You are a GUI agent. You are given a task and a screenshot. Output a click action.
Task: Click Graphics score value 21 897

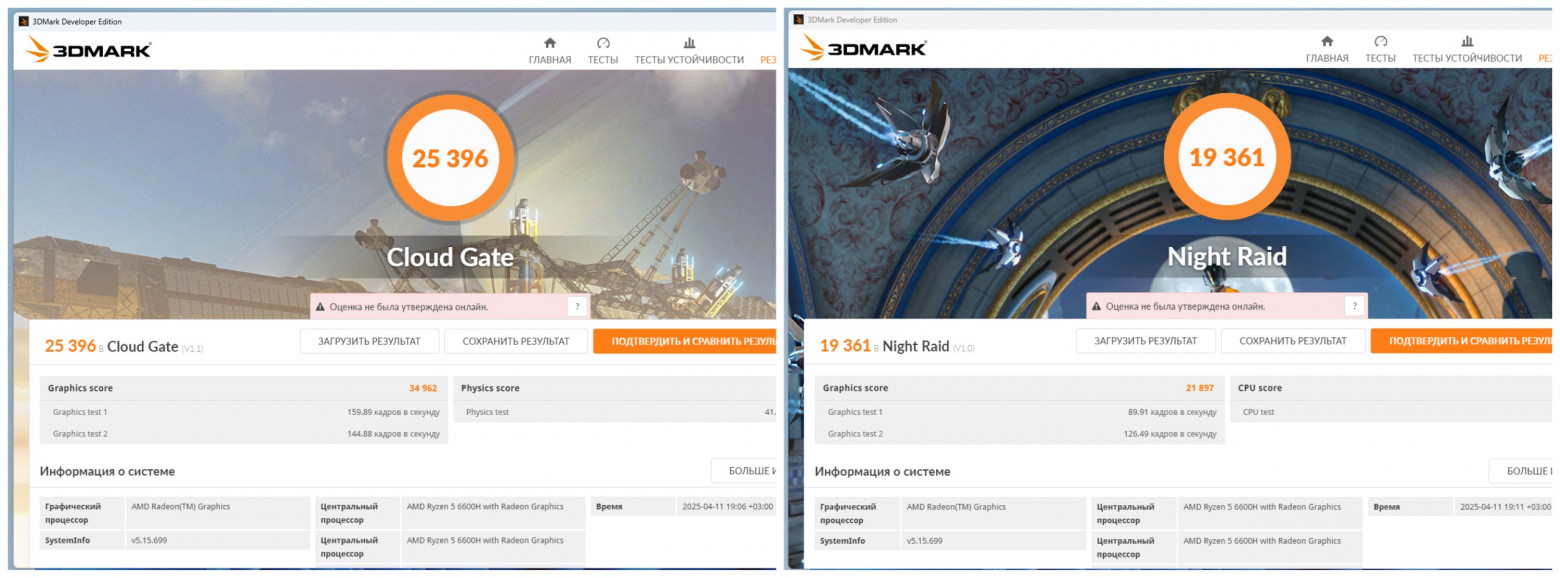[1200, 388]
